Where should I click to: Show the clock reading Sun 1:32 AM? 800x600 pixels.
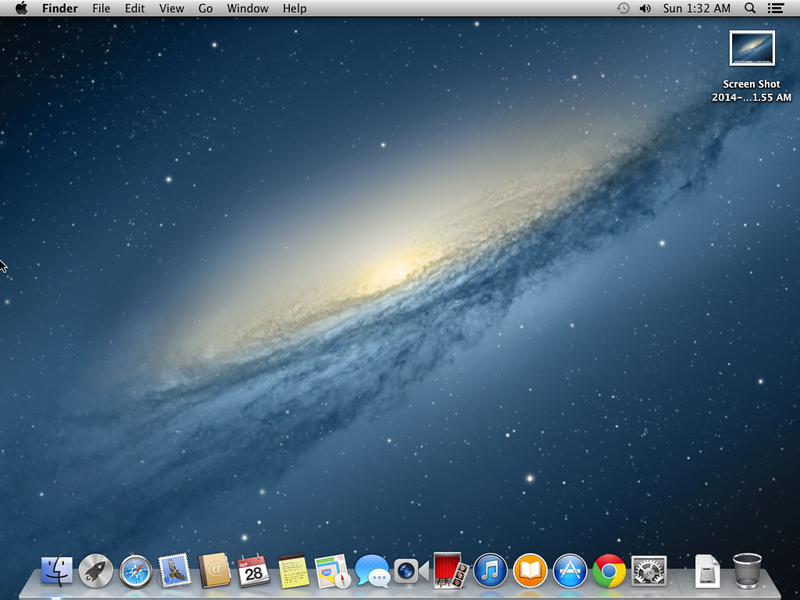pos(696,8)
